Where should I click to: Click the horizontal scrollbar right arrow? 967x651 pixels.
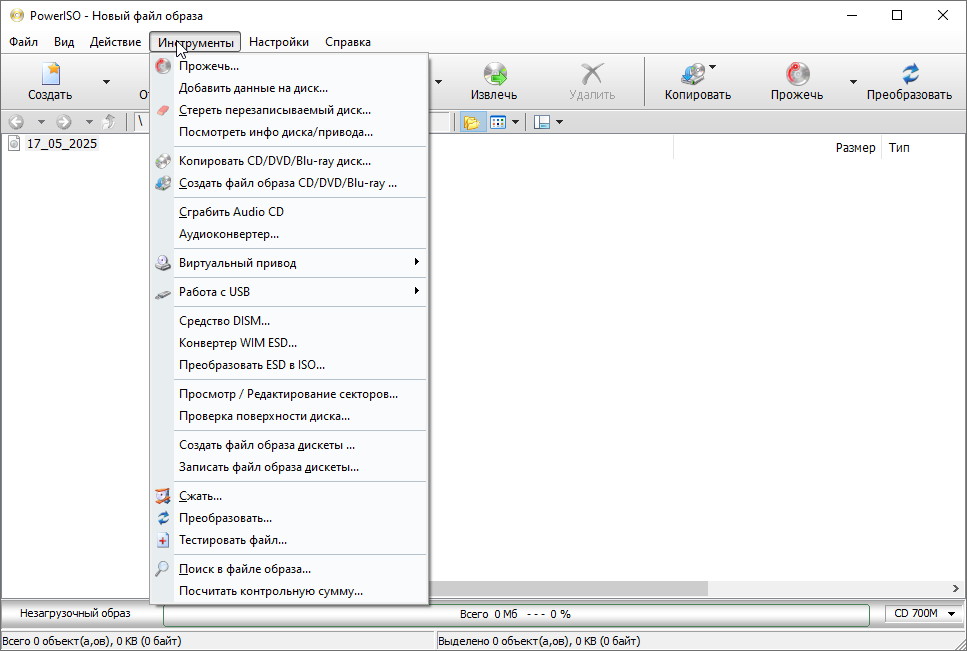click(955, 588)
